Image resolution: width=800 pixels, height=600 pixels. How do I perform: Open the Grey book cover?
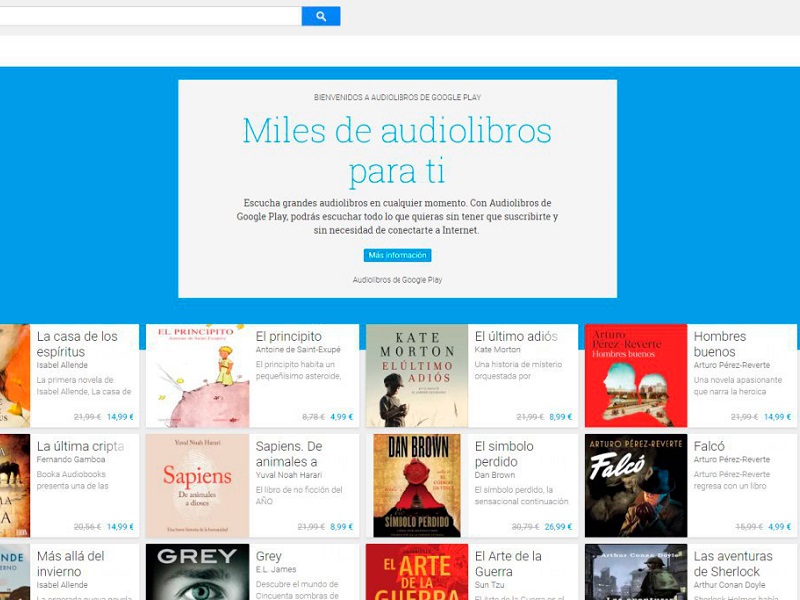(x=197, y=572)
